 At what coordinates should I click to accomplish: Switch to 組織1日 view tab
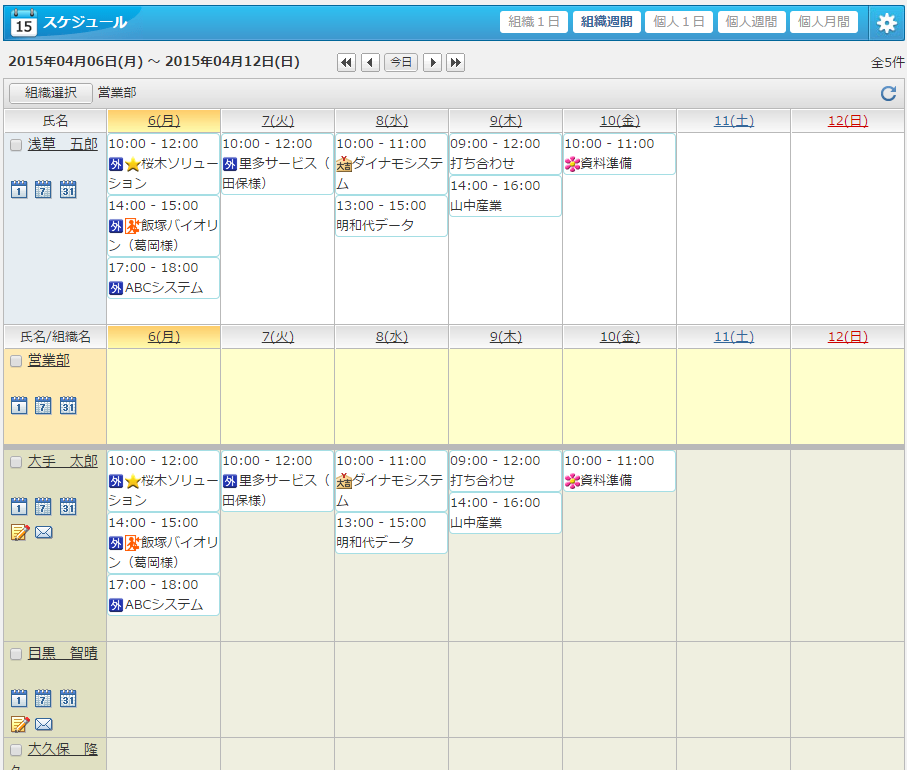click(534, 22)
